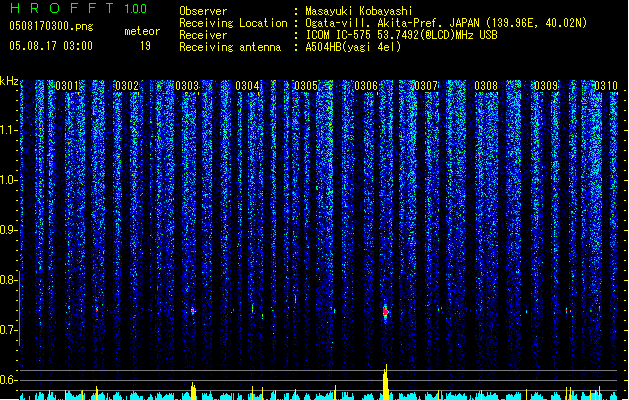Click the meteor count value 19
Screen dimensions: 629x400
click(x=145, y=46)
